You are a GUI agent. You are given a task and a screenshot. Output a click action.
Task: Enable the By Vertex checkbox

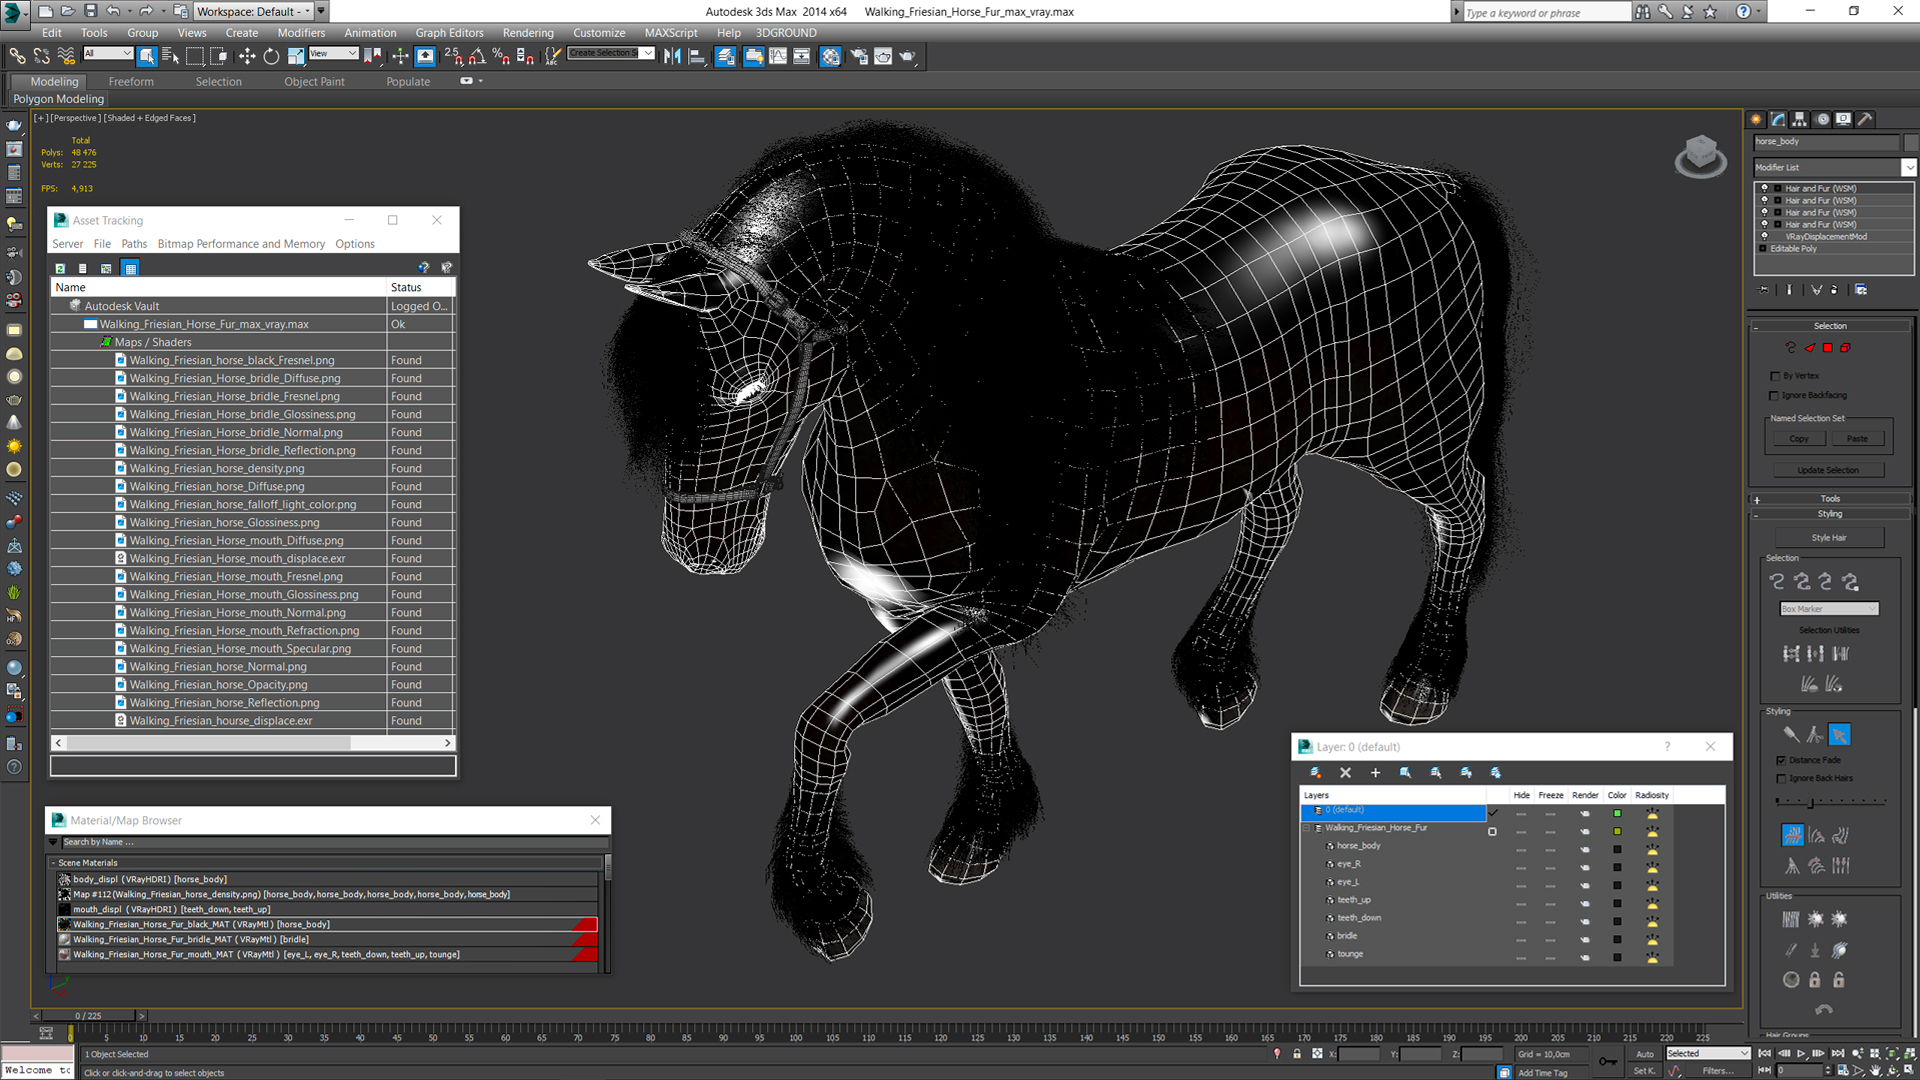click(1776, 376)
